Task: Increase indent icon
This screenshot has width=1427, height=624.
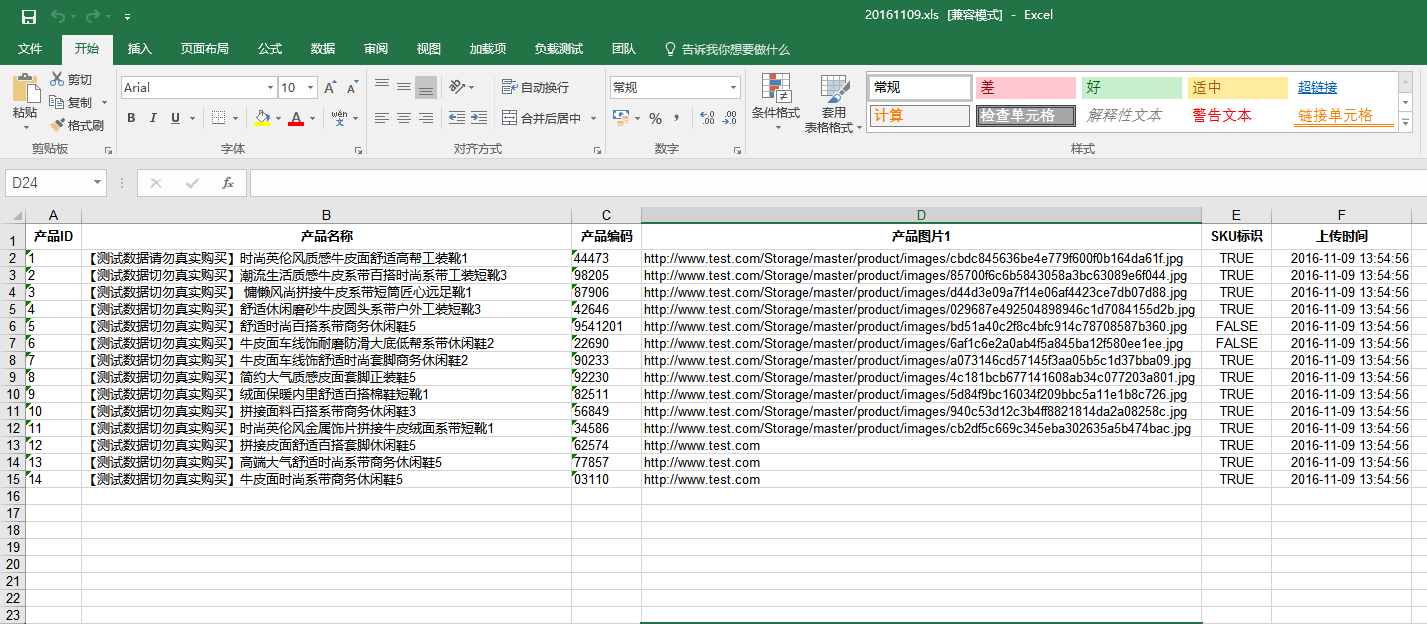Action: click(x=478, y=118)
